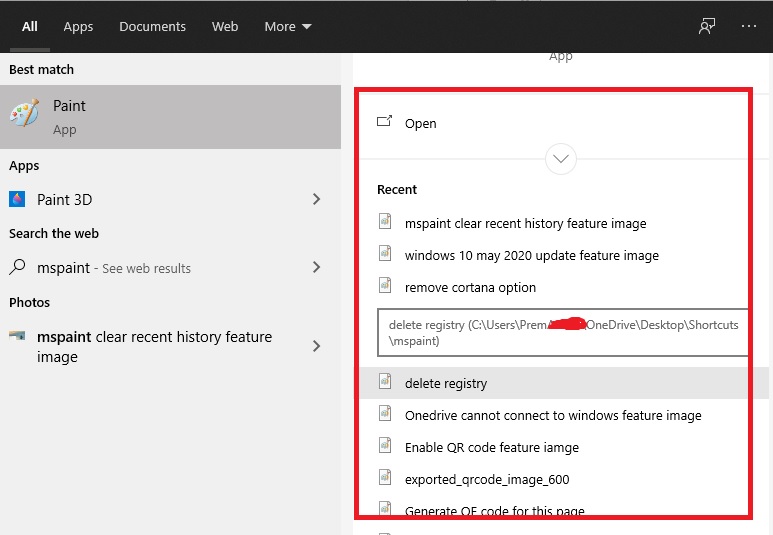Switch to the All search tab
The width and height of the screenshot is (773, 535).
(30, 27)
